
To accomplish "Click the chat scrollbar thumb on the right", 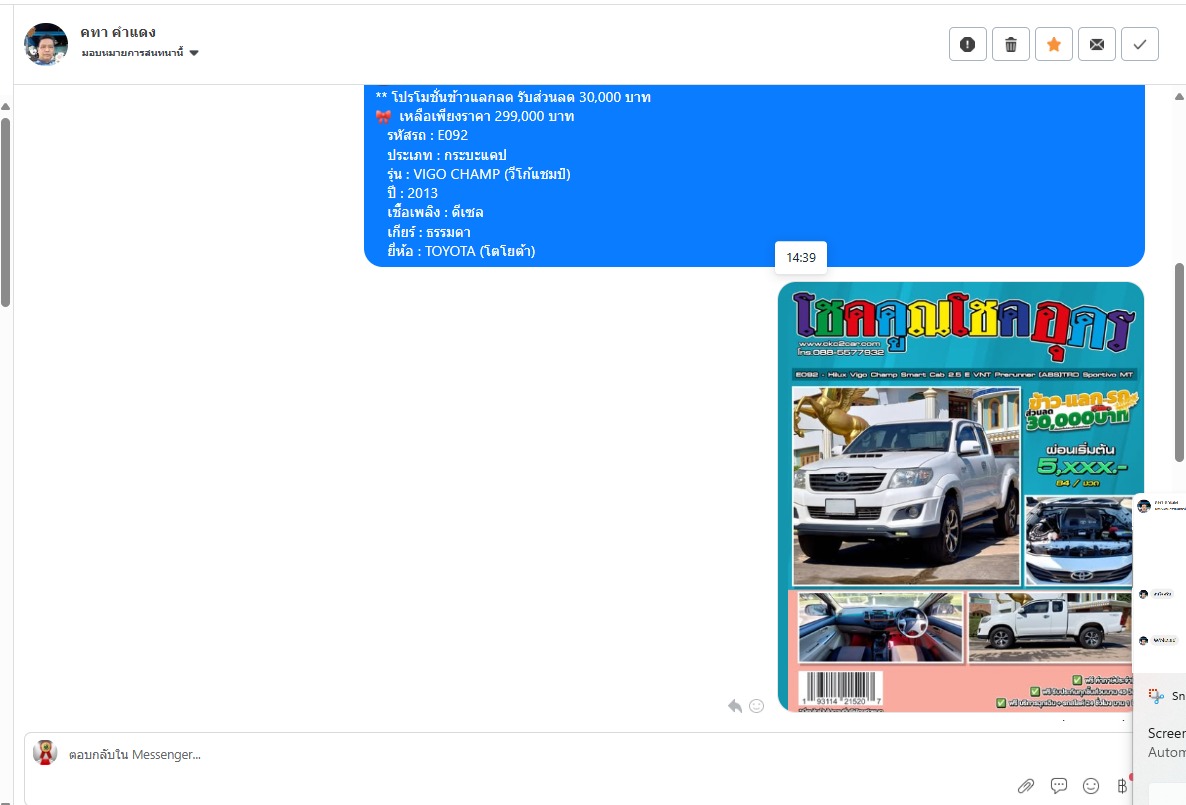I will [1179, 362].
